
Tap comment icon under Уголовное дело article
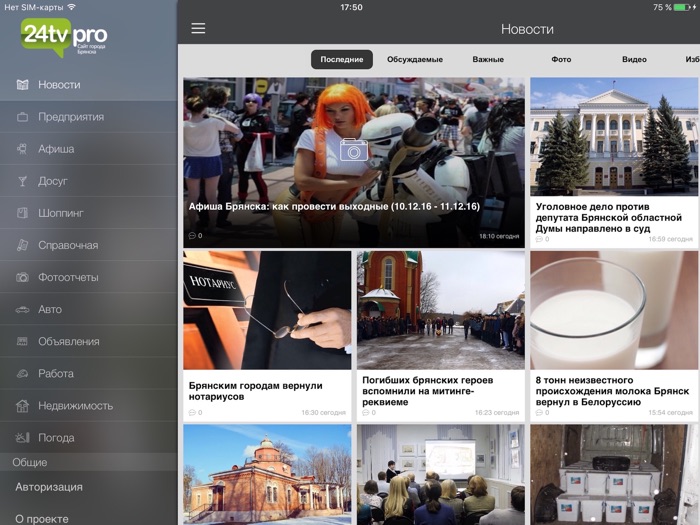(539, 239)
